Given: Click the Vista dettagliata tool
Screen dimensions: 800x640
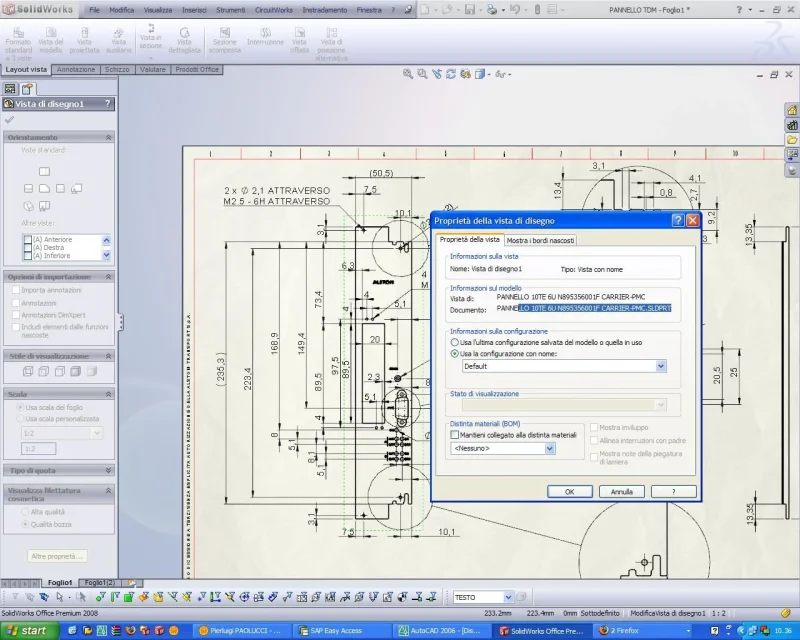Looking at the screenshot, I should coord(184,40).
